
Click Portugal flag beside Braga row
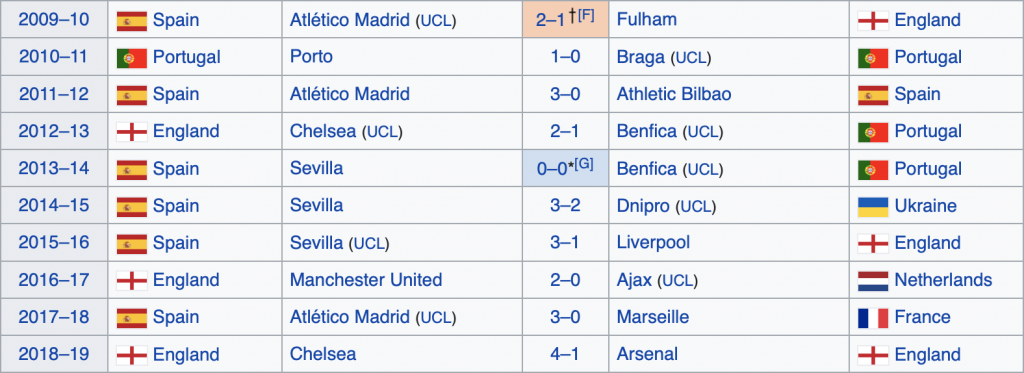click(x=872, y=58)
